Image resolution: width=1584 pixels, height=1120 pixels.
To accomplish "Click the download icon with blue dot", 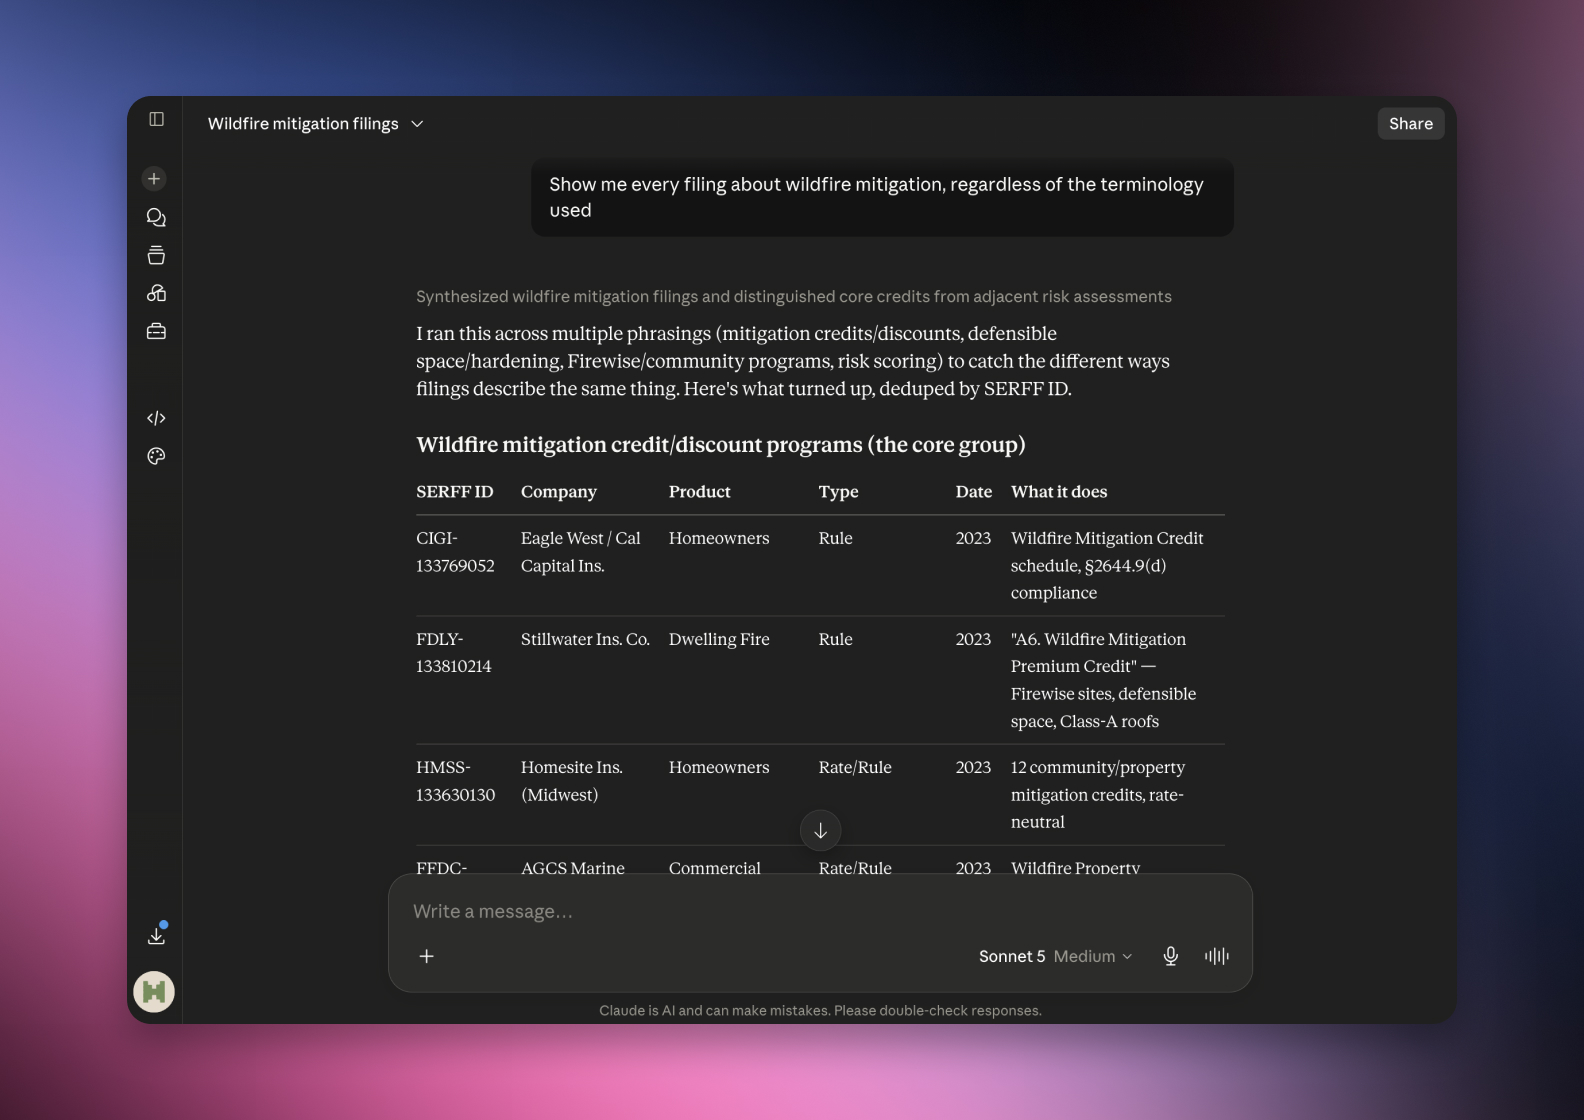I will pos(156,934).
